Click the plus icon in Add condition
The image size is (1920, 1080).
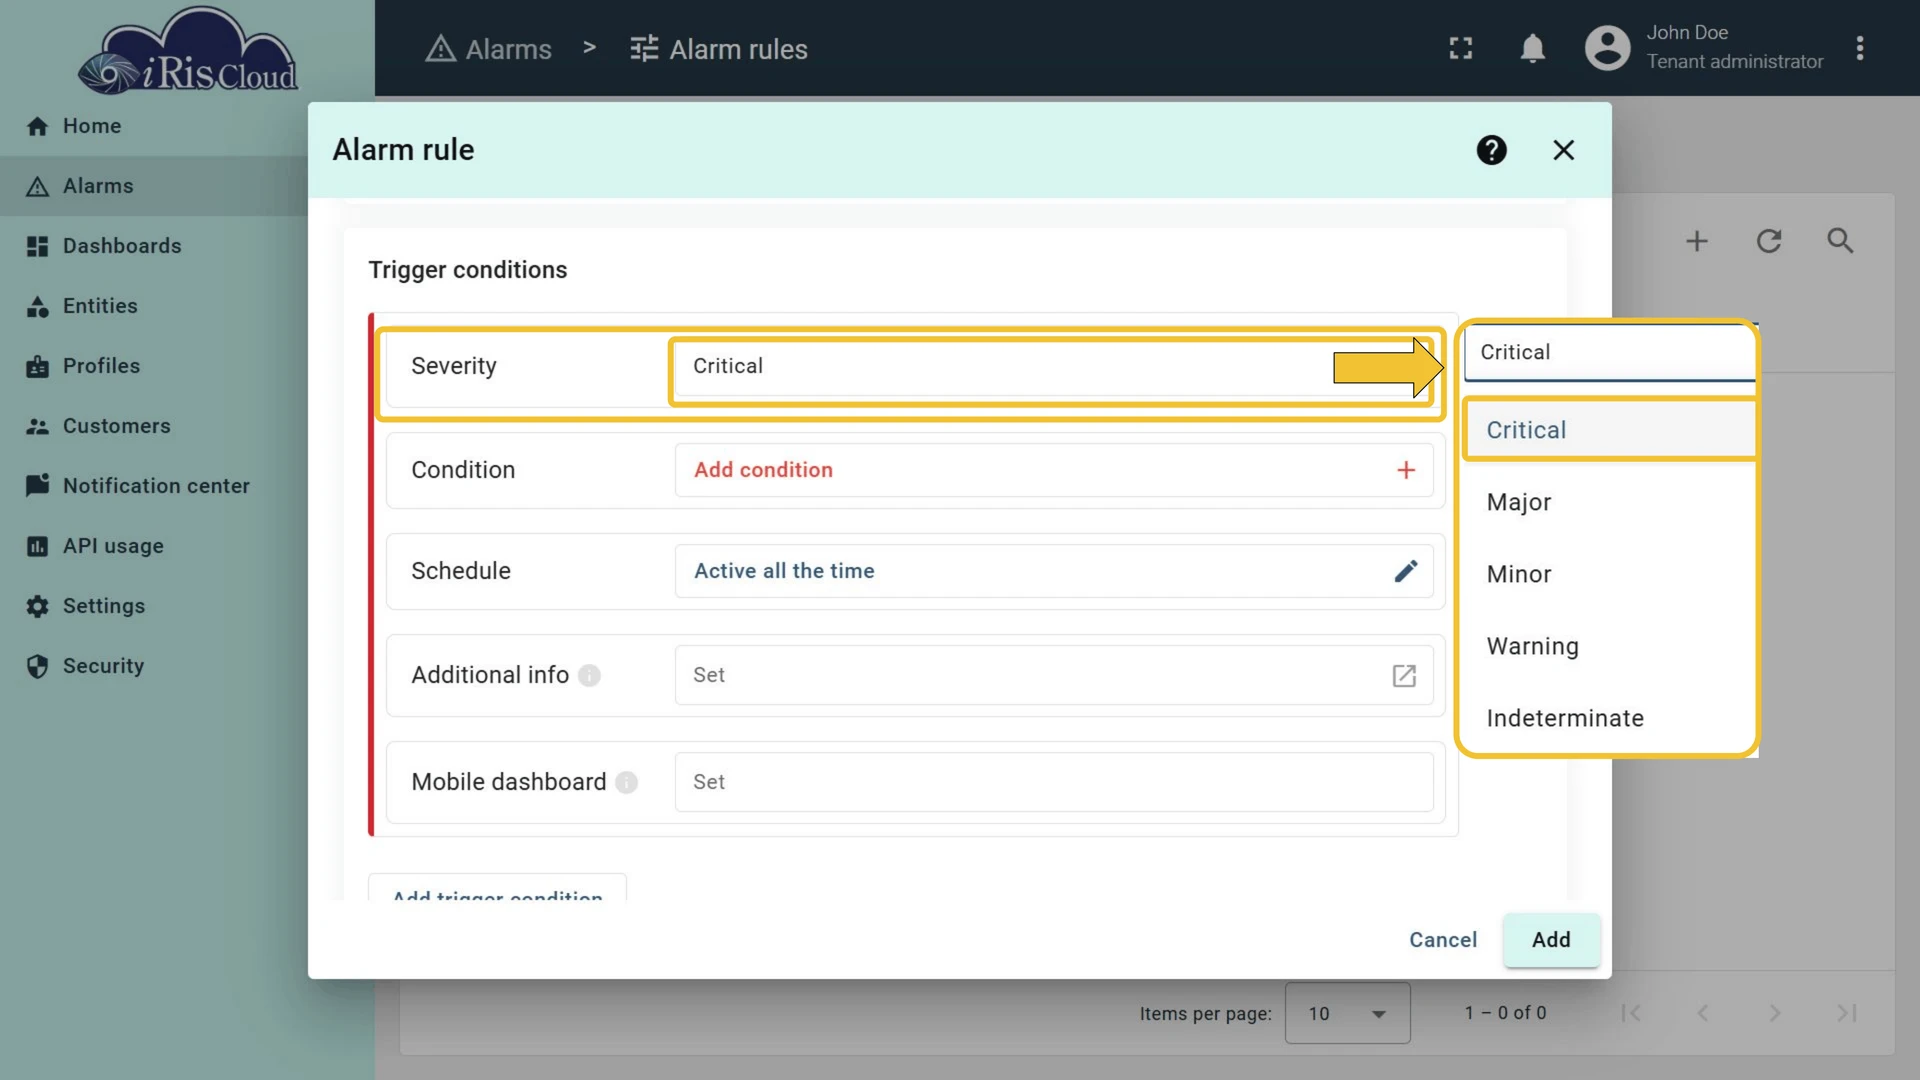click(x=1406, y=470)
